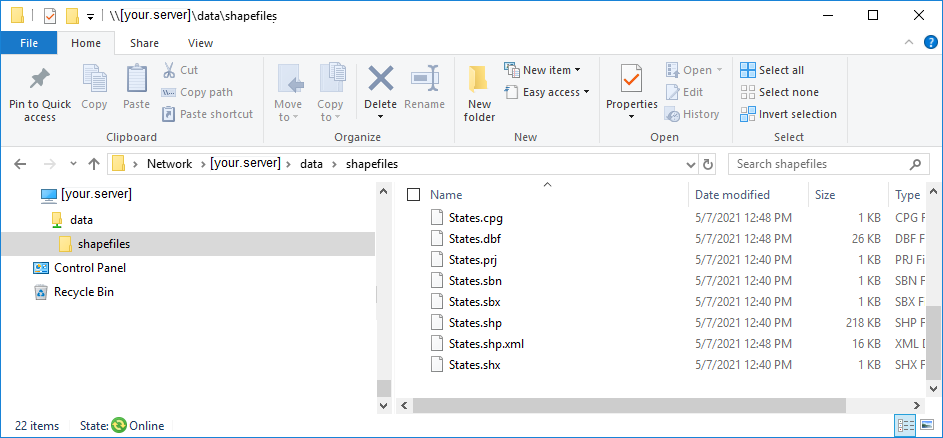Click the Rename icon

(x=425, y=79)
